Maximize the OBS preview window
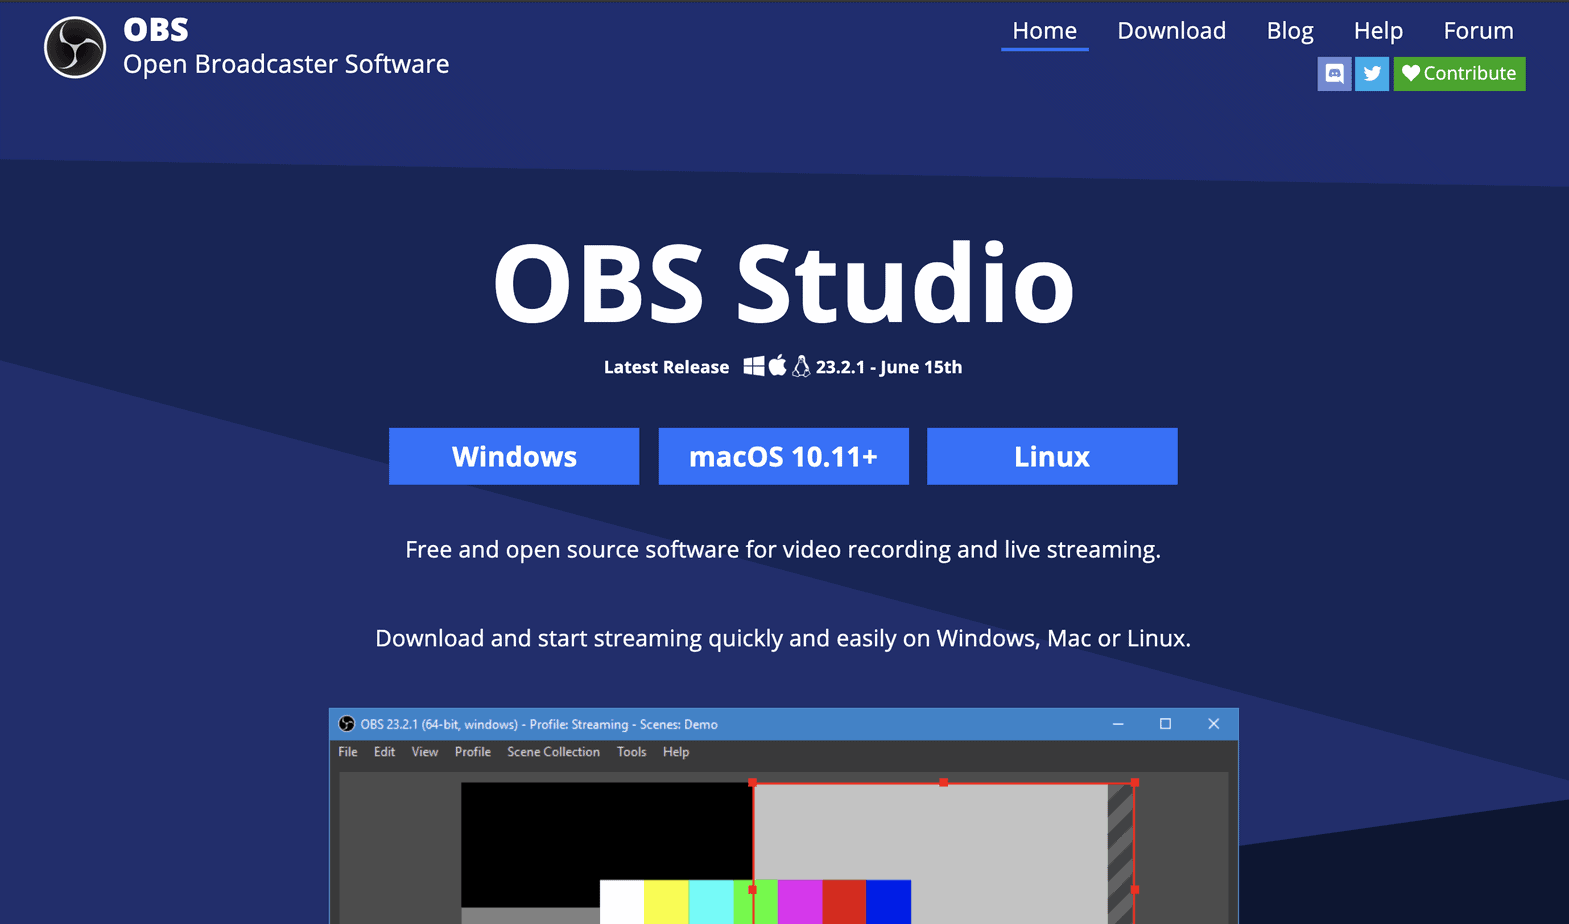1569x924 pixels. tap(1165, 724)
